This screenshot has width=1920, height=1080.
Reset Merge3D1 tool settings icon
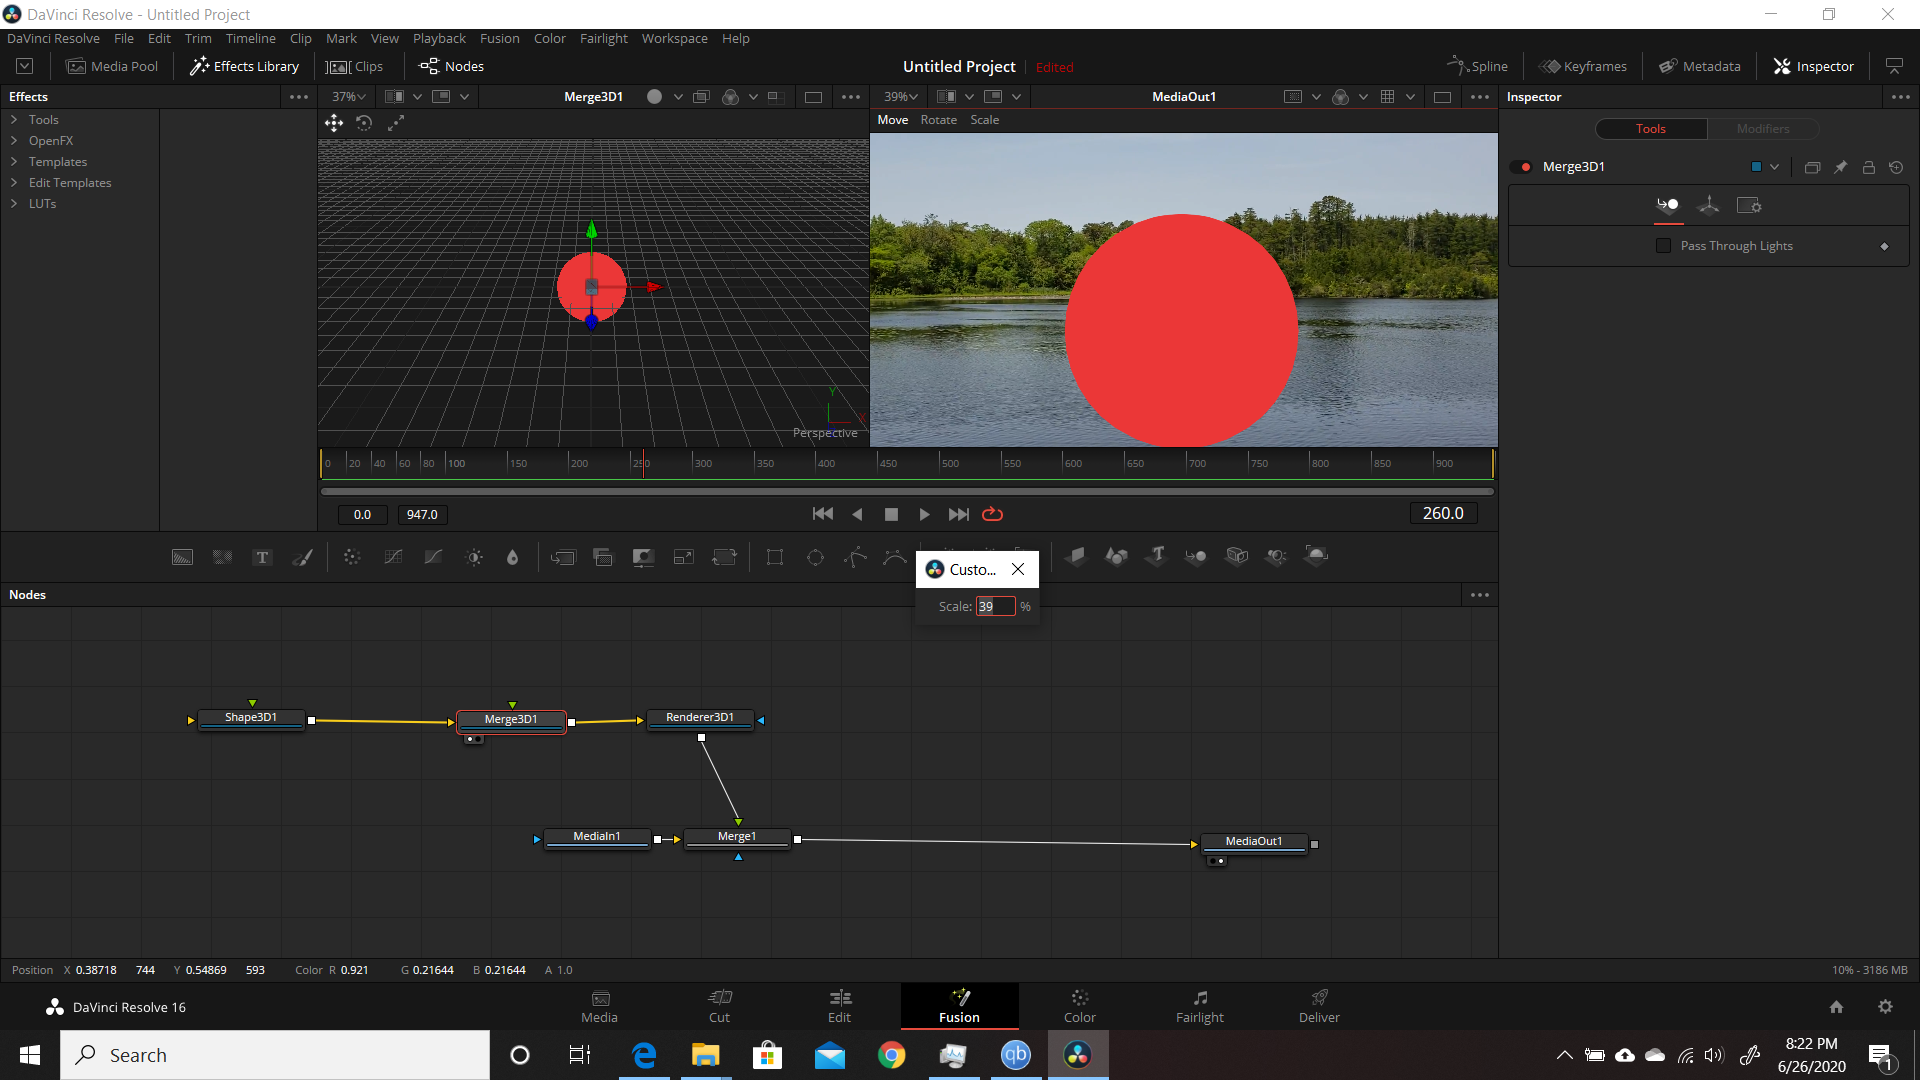click(x=1896, y=167)
